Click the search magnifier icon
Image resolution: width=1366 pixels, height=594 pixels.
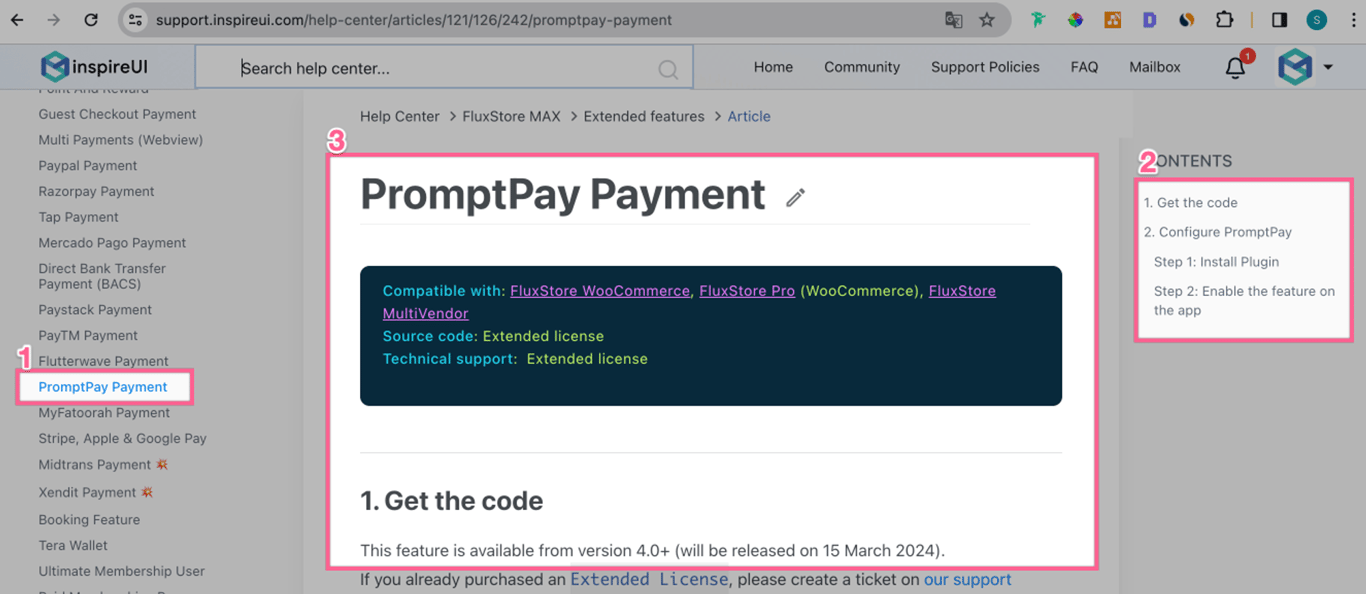(x=668, y=69)
